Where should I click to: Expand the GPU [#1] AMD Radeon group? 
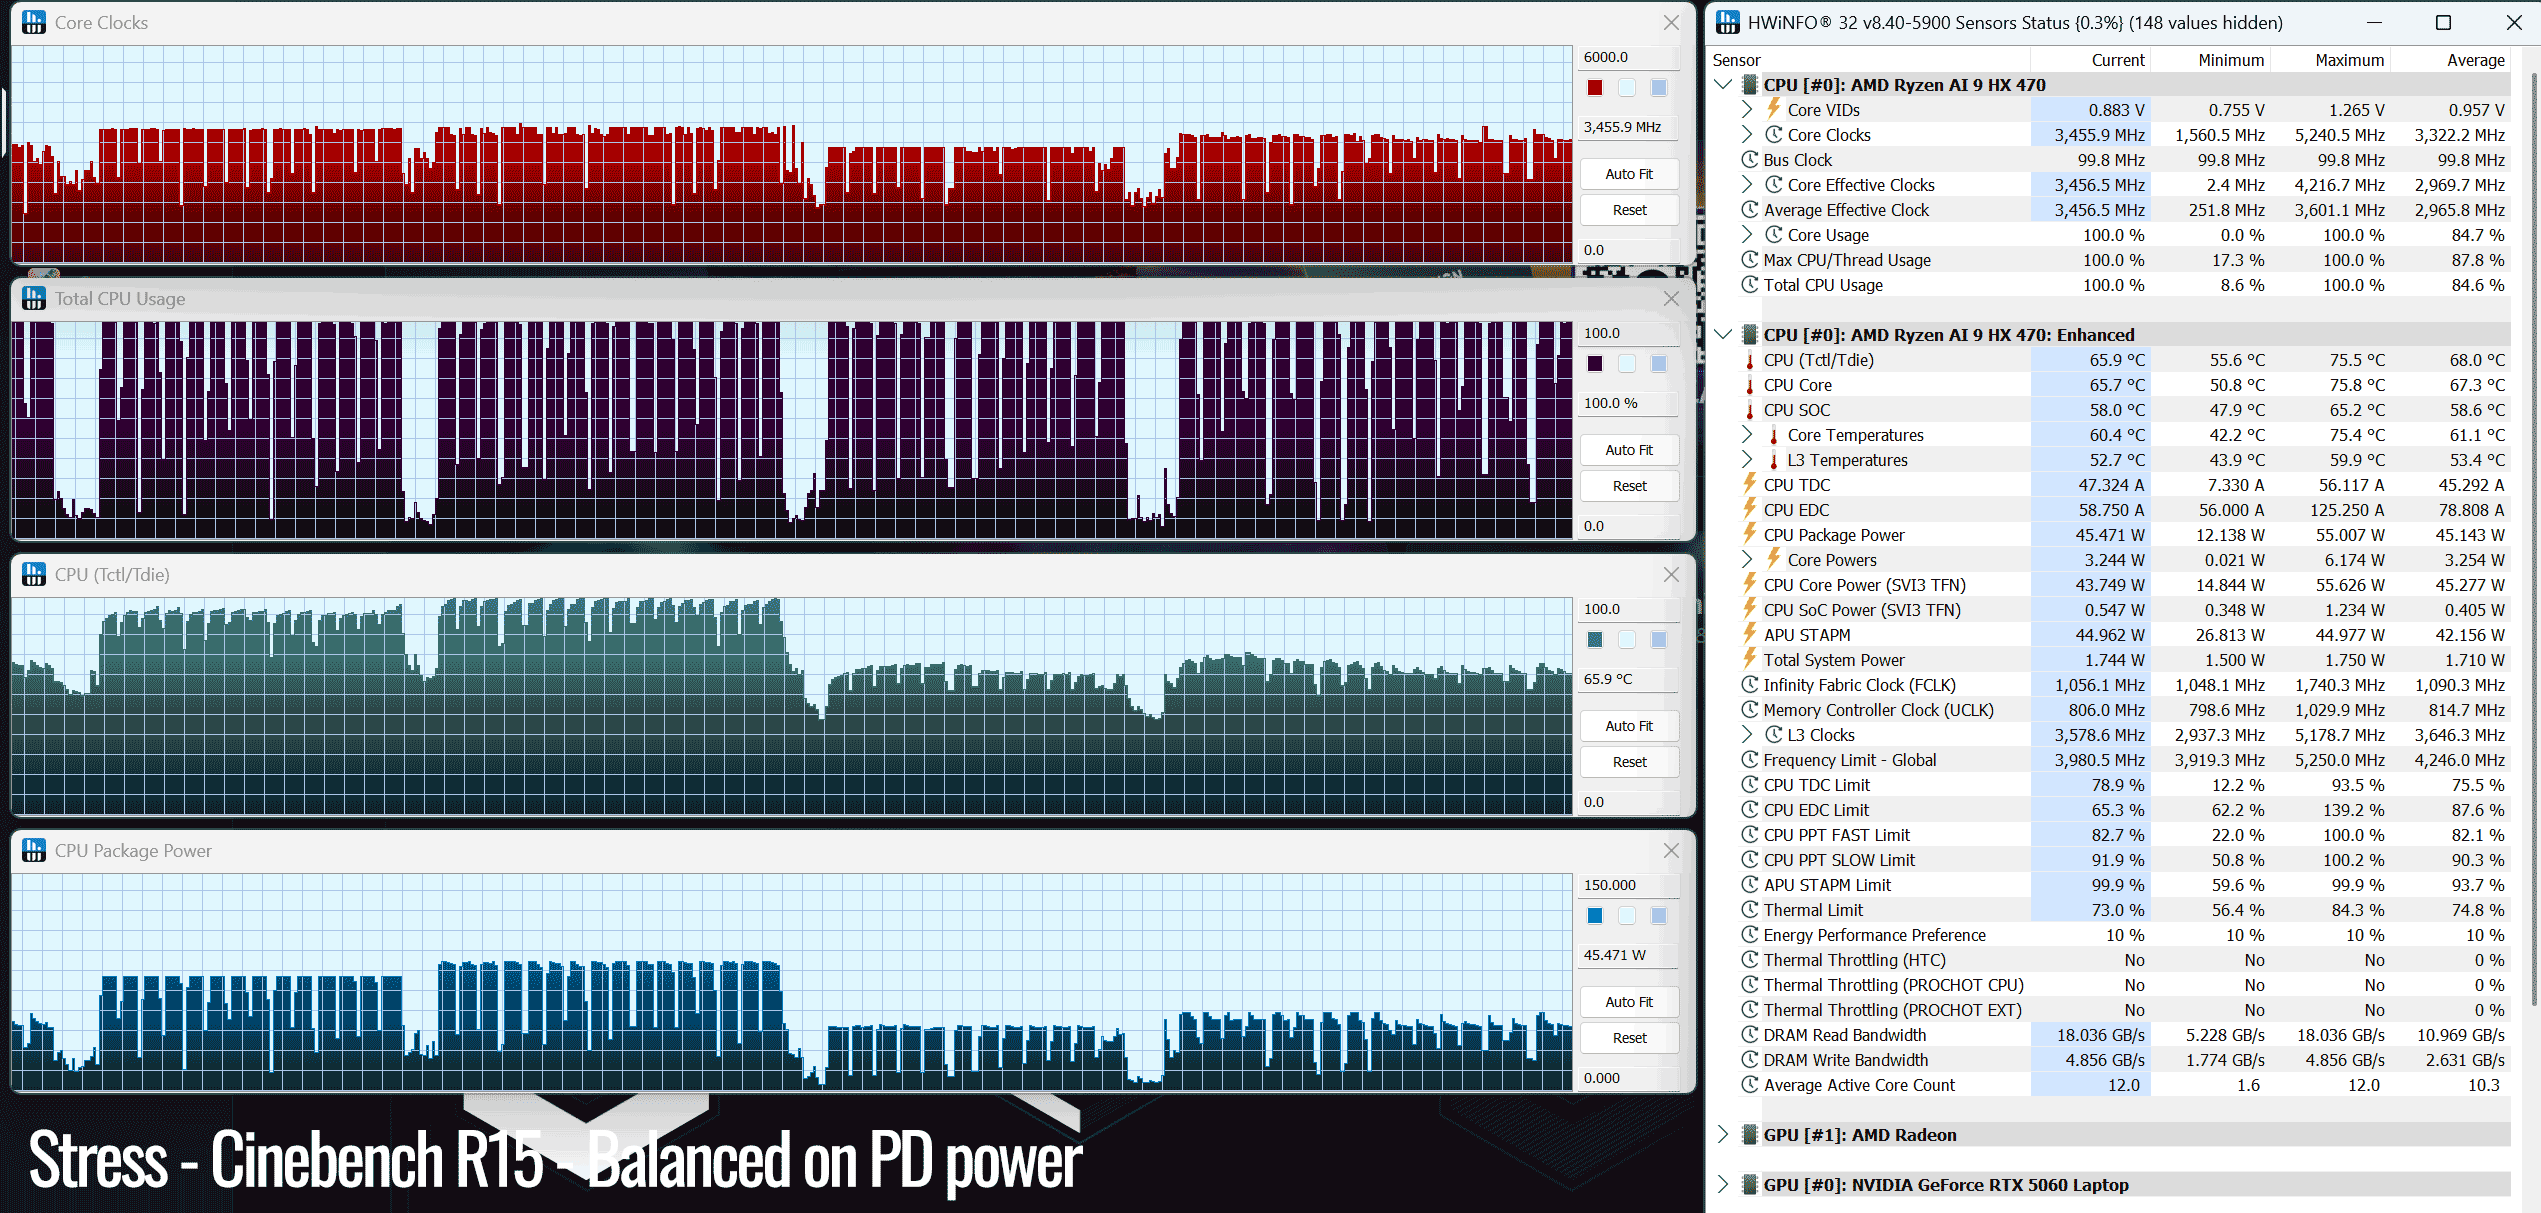coord(1723,1134)
